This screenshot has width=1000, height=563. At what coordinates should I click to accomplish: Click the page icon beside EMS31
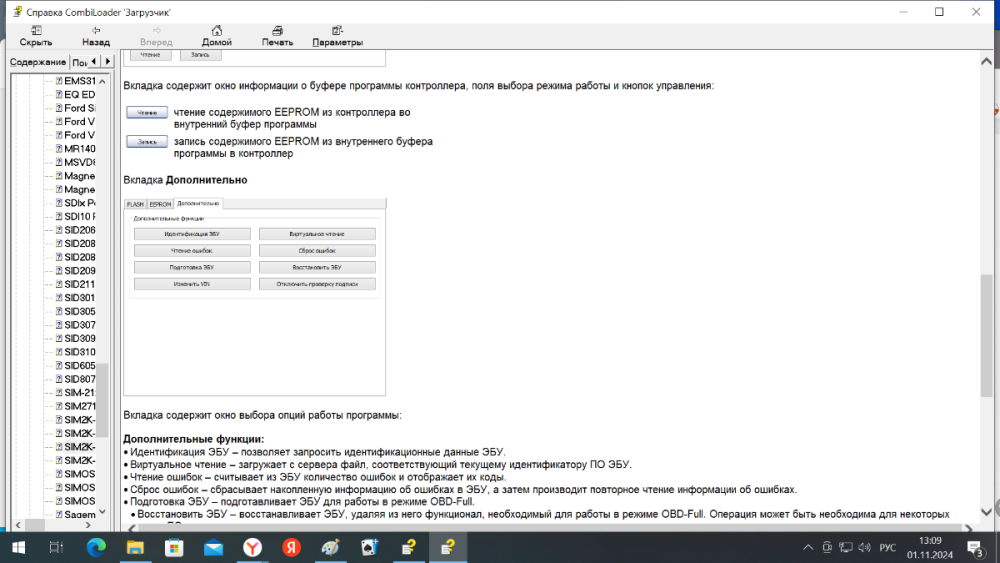[59, 81]
